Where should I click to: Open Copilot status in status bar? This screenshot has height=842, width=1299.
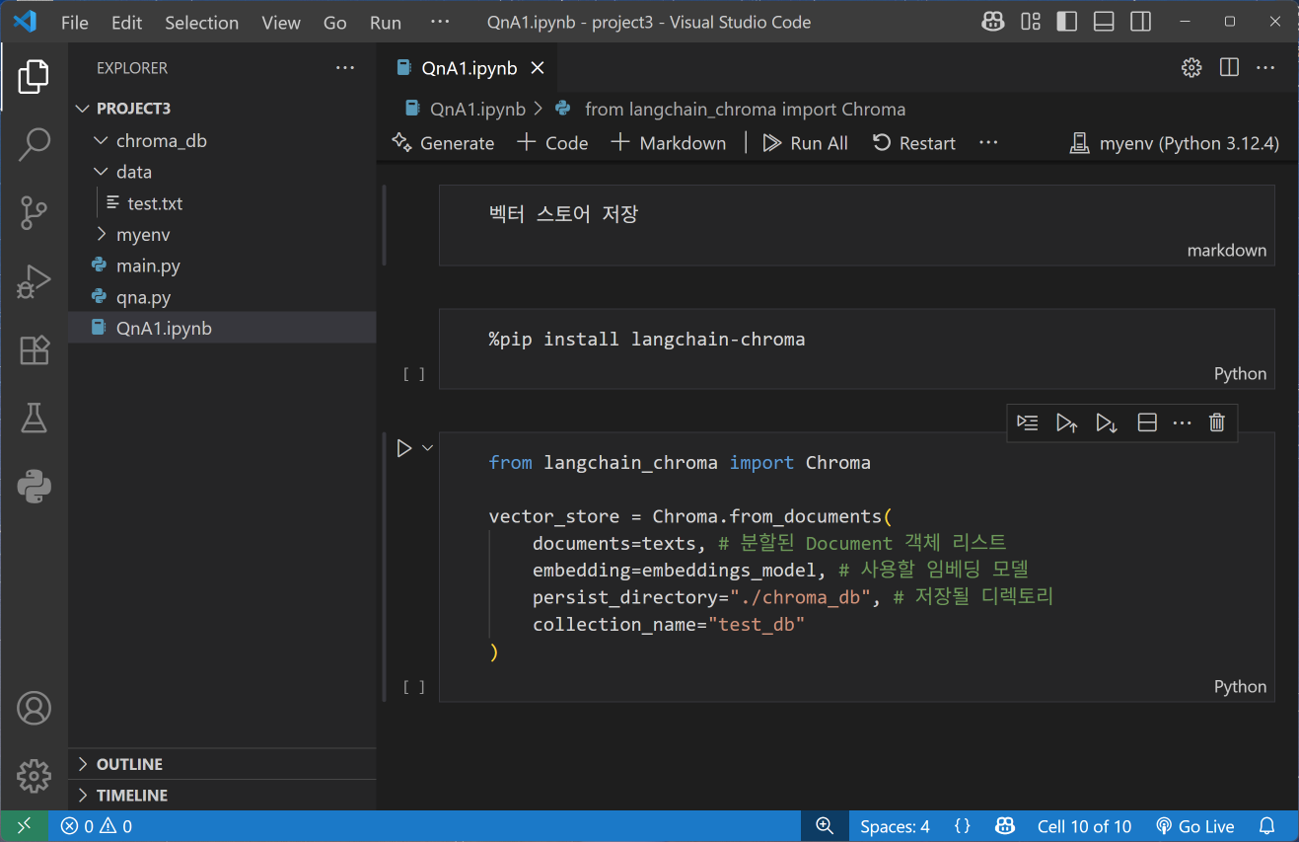point(1005,826)
